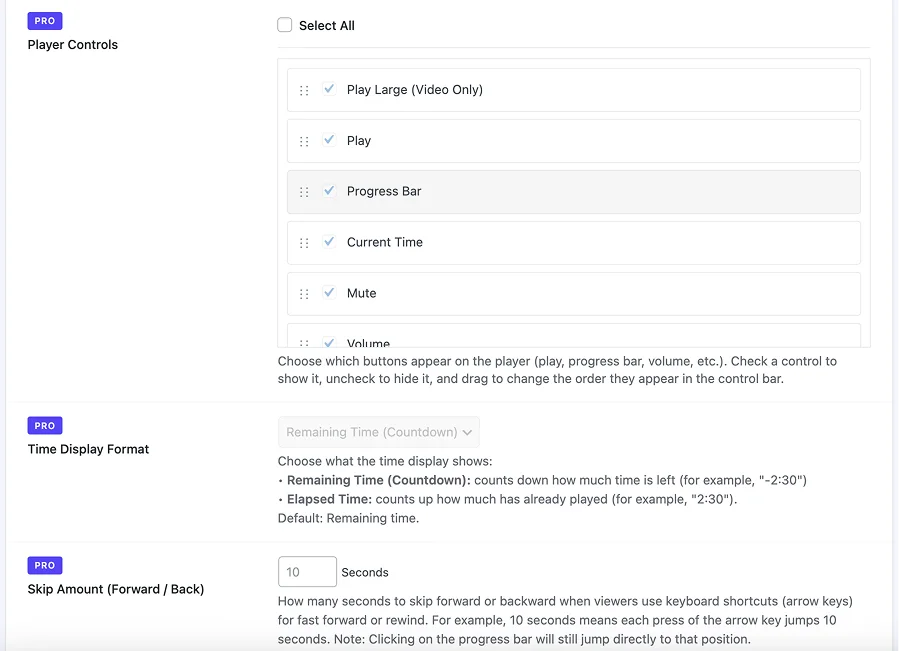
Task: Uncheck the Current Time checkbox
Action: point(329,242)
